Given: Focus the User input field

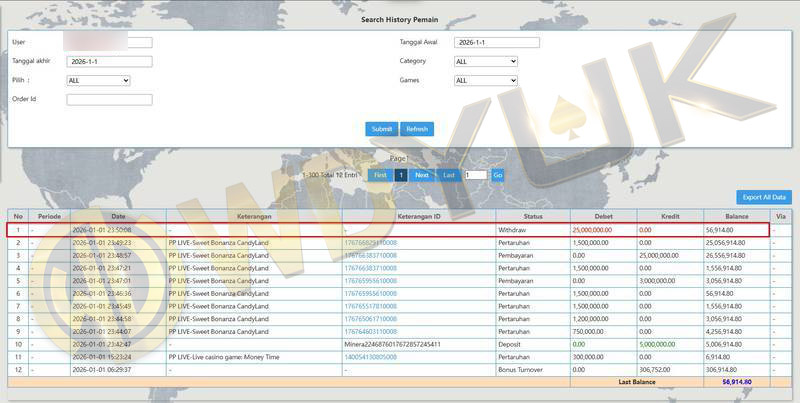Looking at the screenshot, I should pos(109,42).
